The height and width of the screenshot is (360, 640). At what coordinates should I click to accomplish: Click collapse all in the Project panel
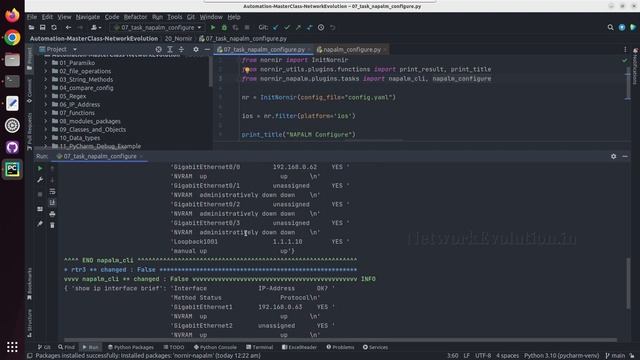click(x=181, y=49)
